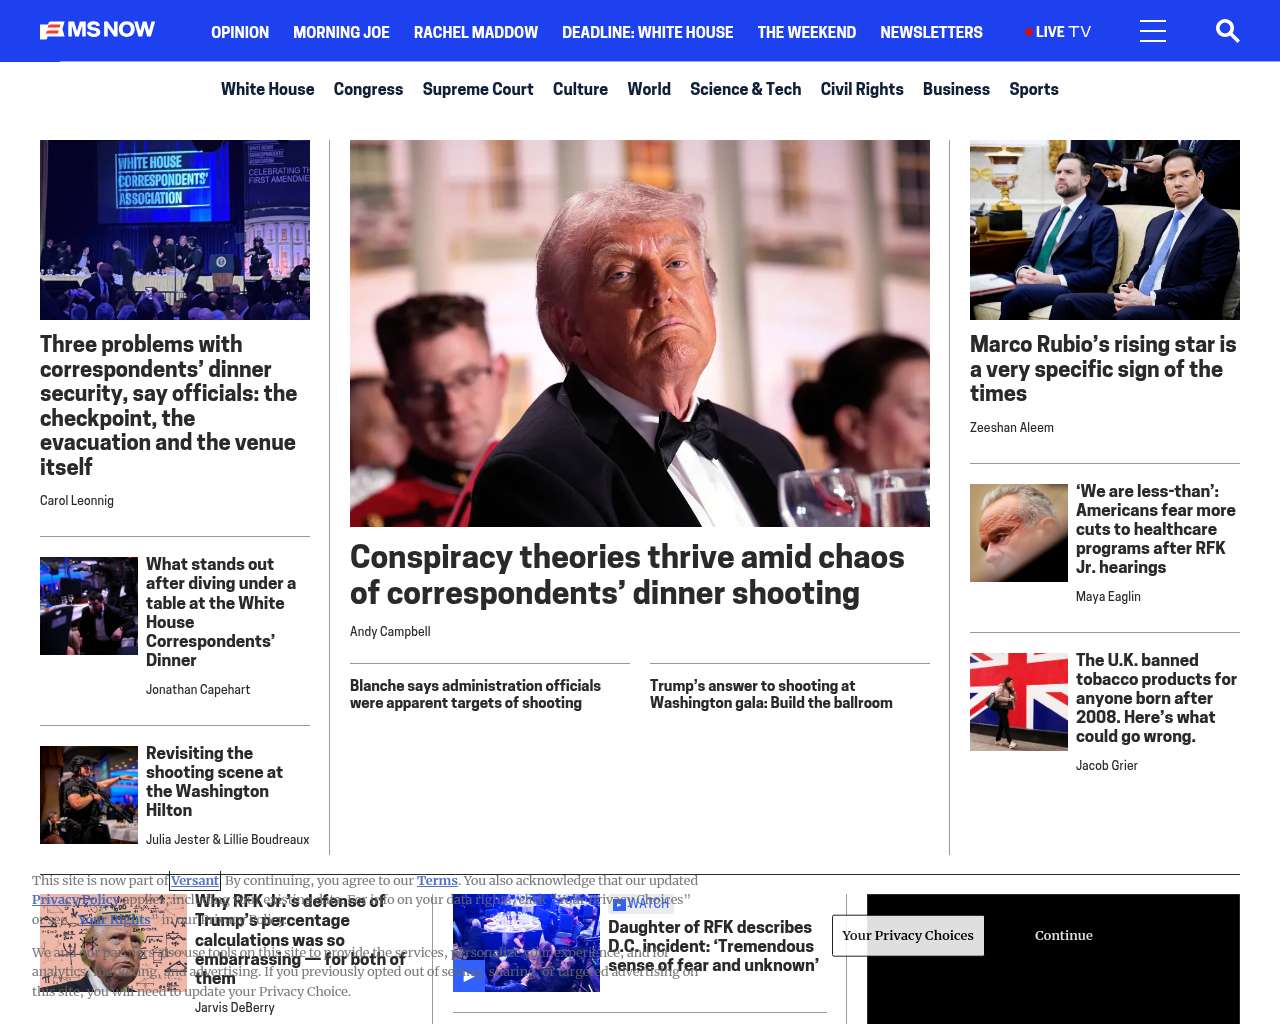
Task: Read the conspiracy theories headline article
Action: coord(626,575)
